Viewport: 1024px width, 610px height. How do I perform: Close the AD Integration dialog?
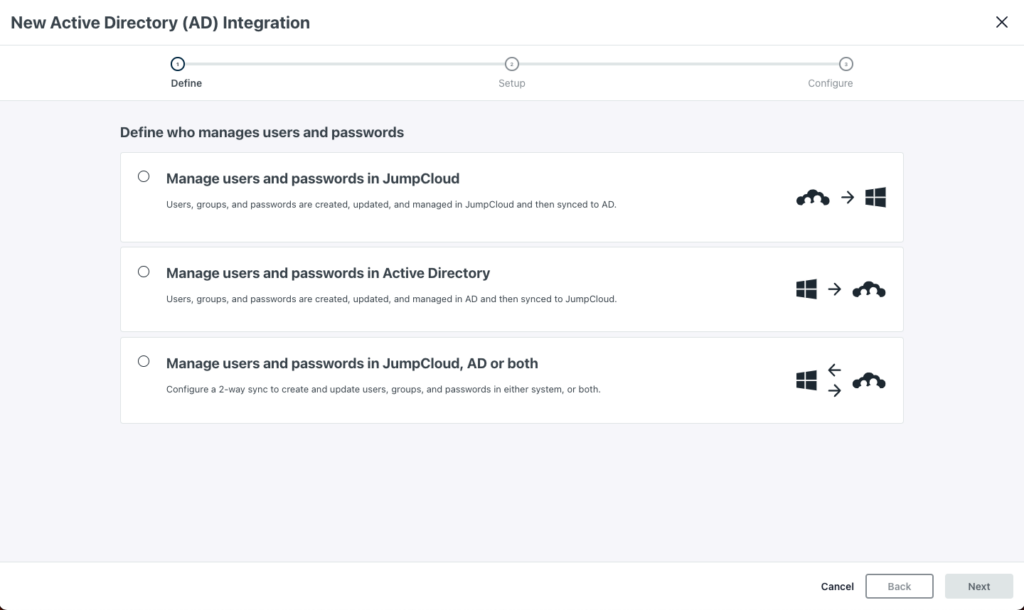[x=1002, y=22]
